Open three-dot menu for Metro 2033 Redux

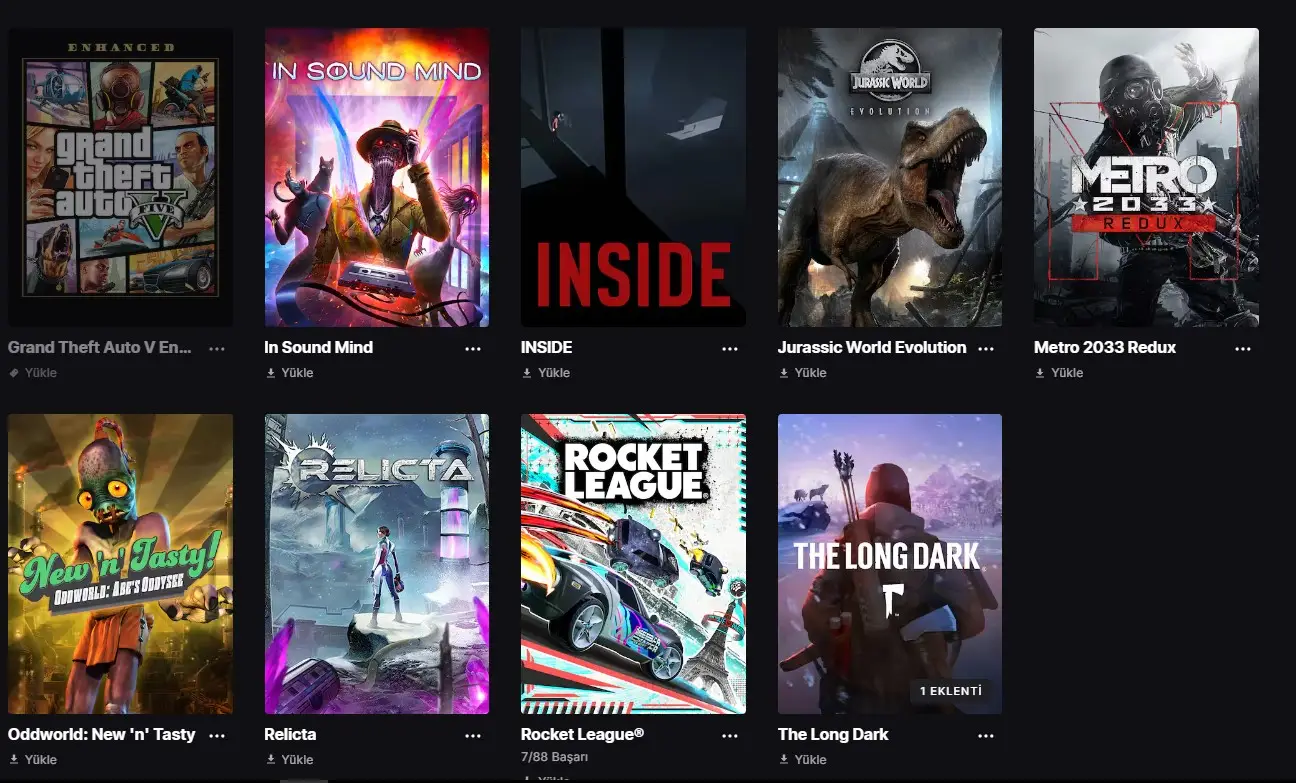click(x=1243, y=349)
